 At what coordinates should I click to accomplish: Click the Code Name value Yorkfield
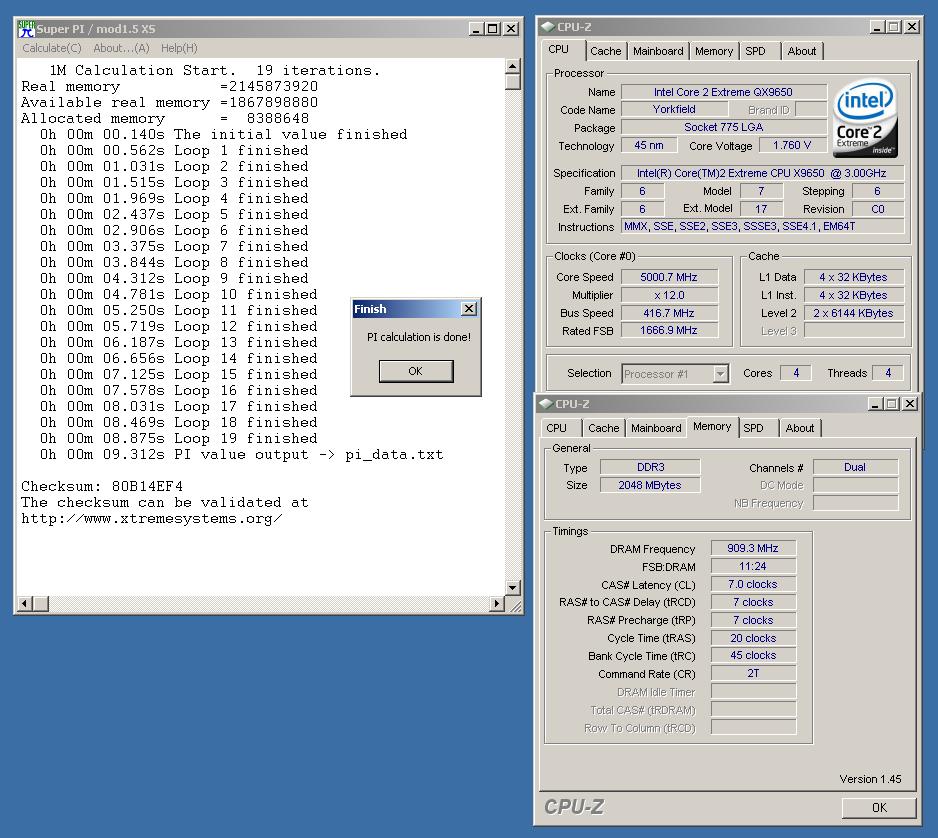(674, 109)
